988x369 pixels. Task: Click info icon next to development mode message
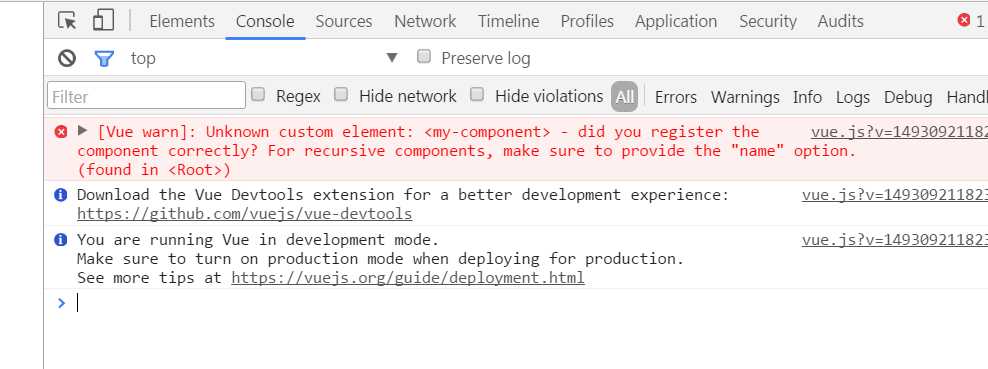point(60,240)
